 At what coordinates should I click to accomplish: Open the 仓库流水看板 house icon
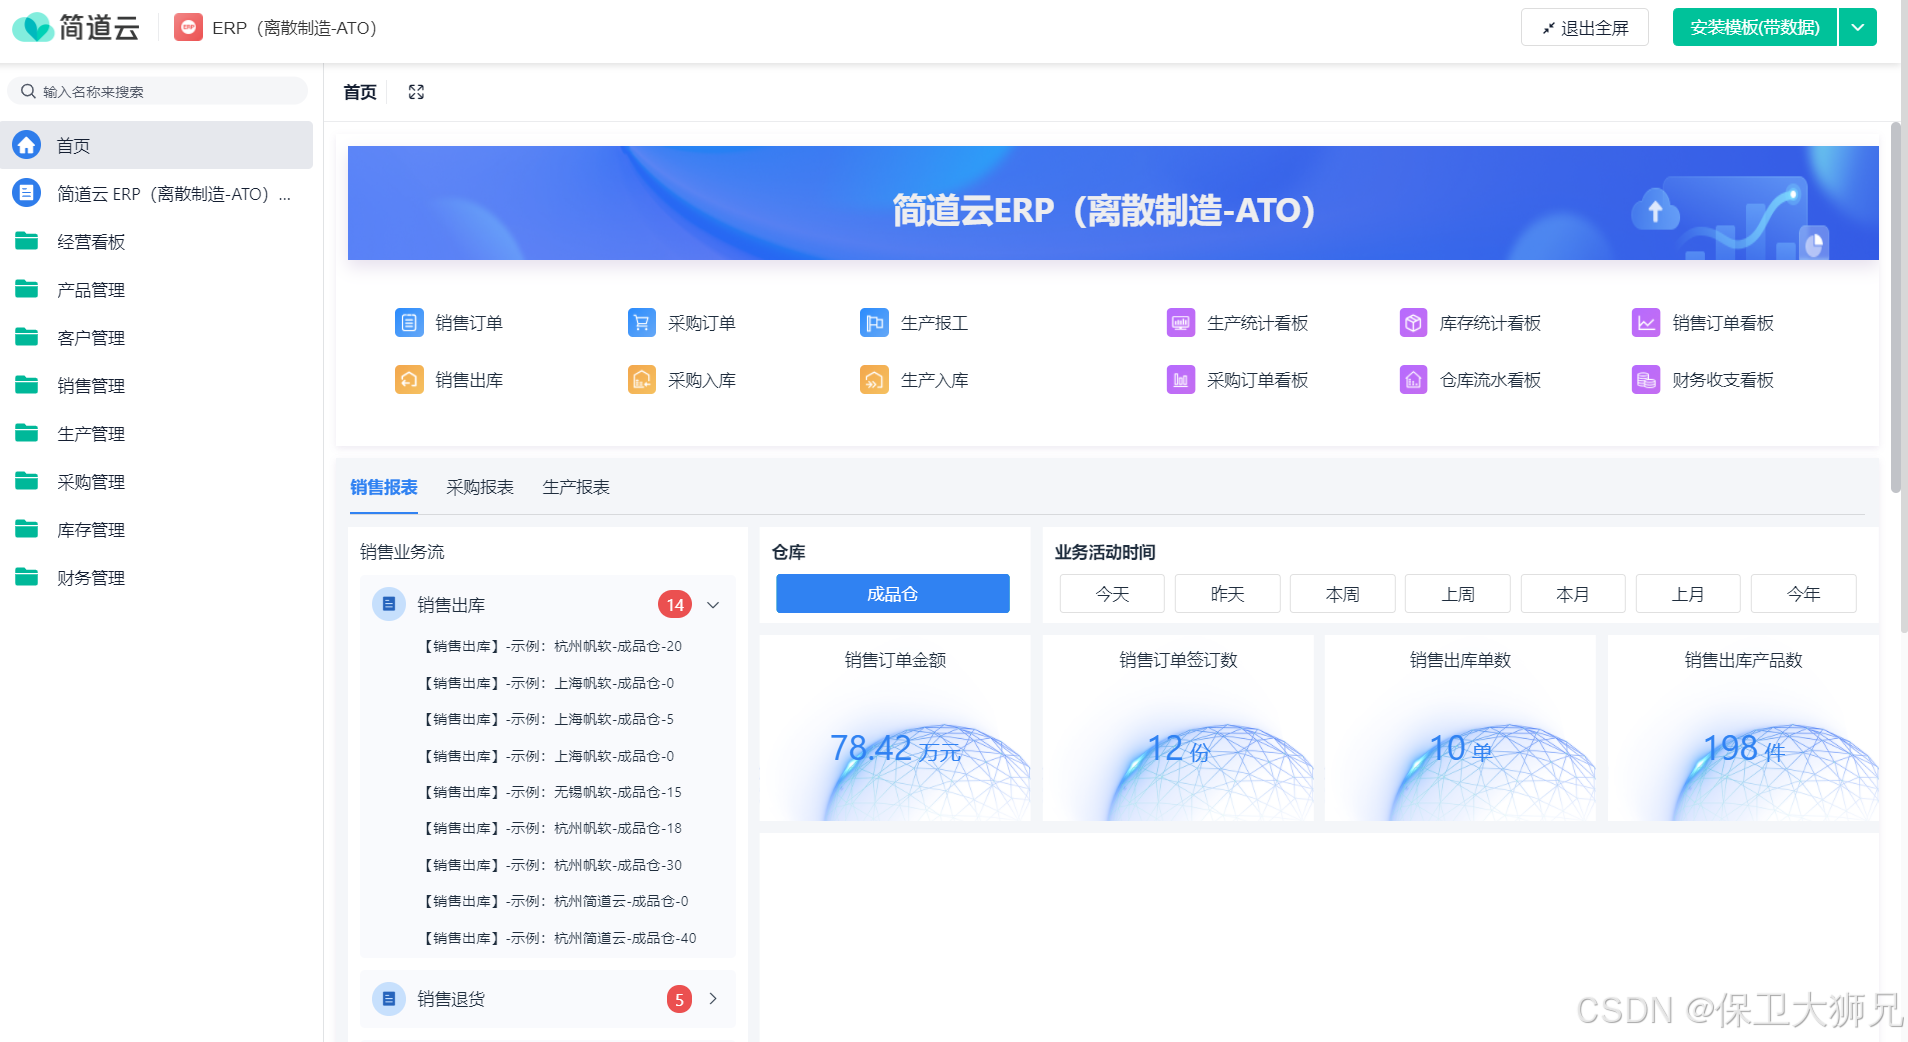pyautogui.click(x=1413, y=380)
